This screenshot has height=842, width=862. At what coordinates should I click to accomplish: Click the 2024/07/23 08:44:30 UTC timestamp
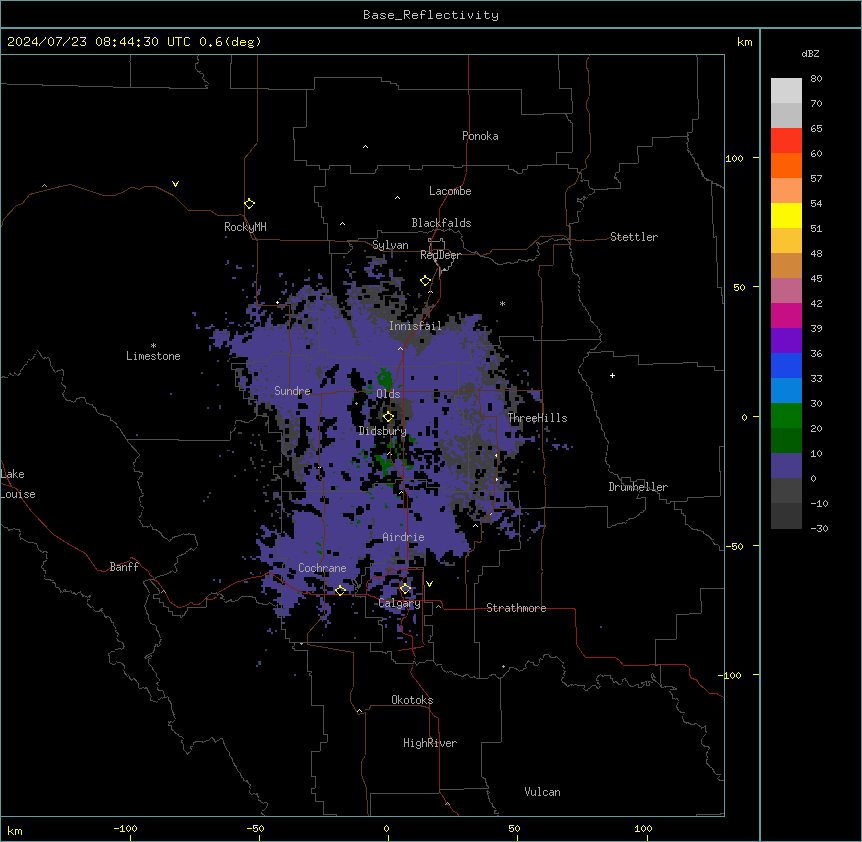click(99, 42)
